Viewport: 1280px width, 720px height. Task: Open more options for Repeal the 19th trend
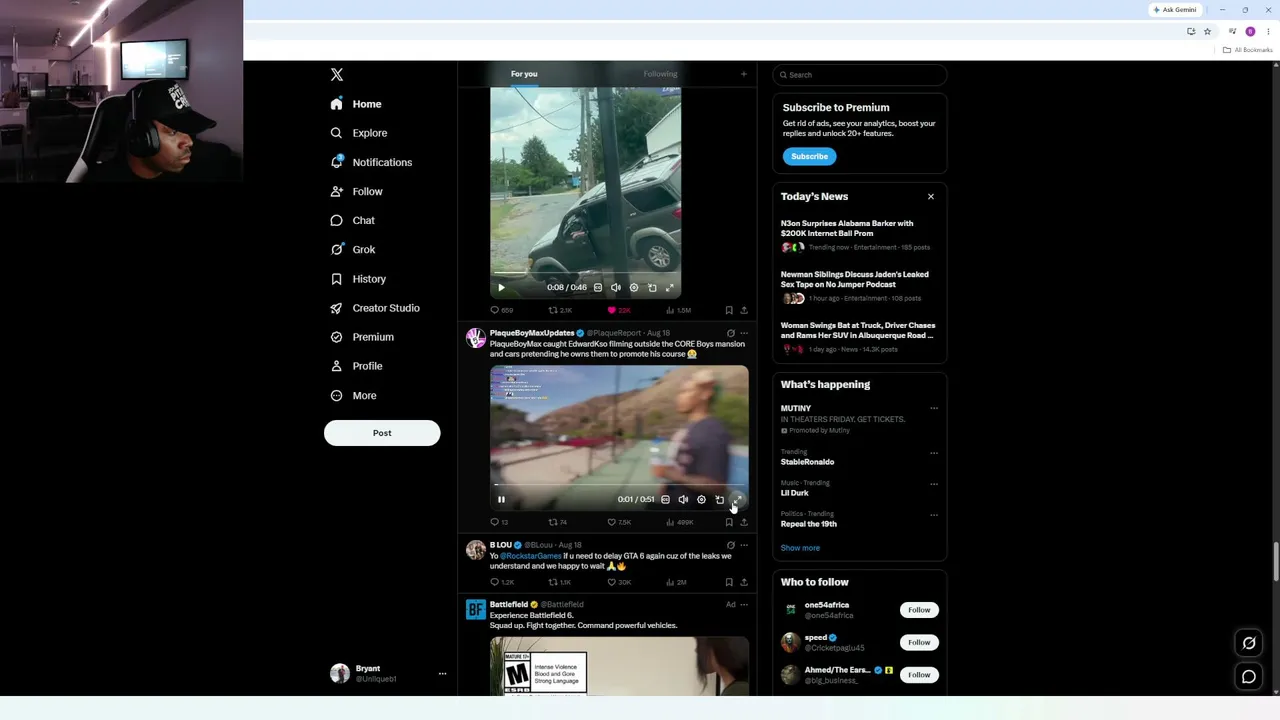pos(934,515)
